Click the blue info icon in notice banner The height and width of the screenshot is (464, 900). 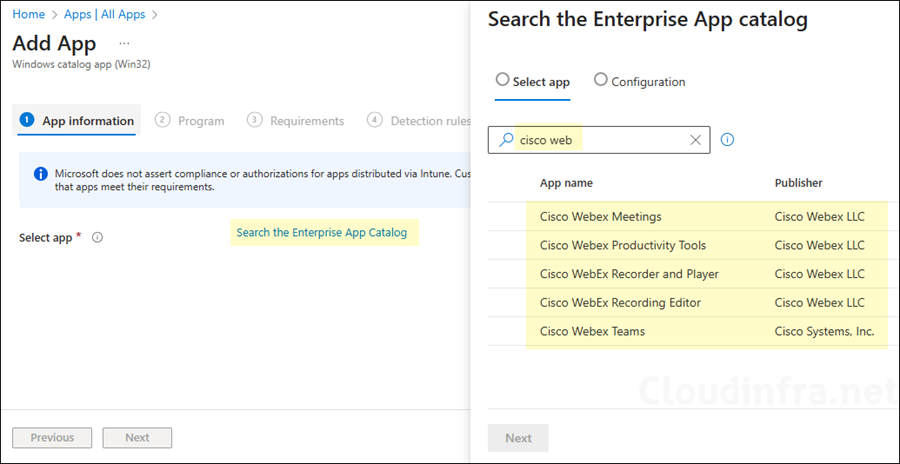coord(41,173)
